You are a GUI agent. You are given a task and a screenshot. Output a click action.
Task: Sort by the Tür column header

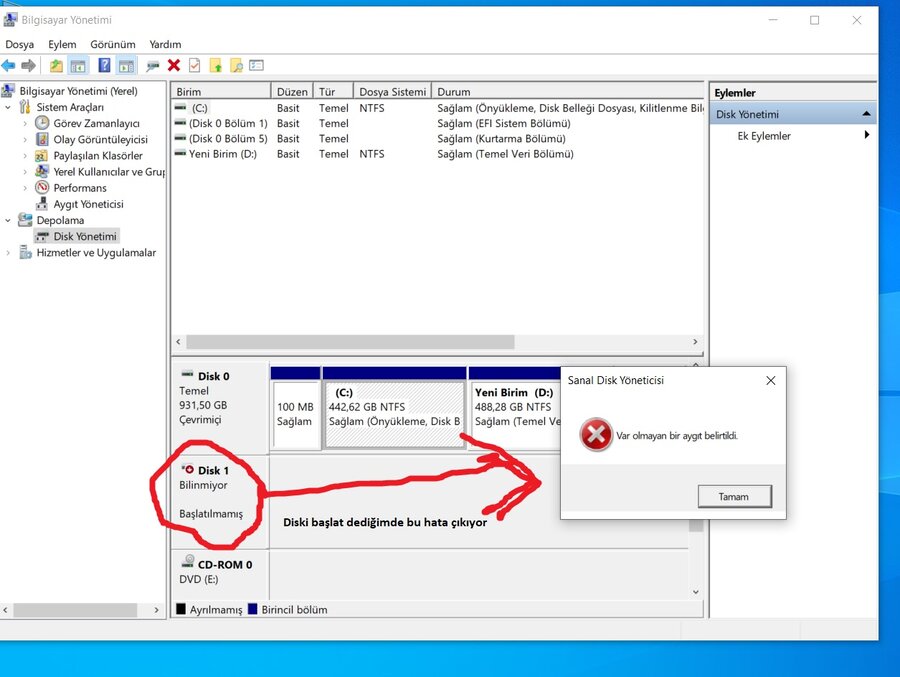pos(333,91)
